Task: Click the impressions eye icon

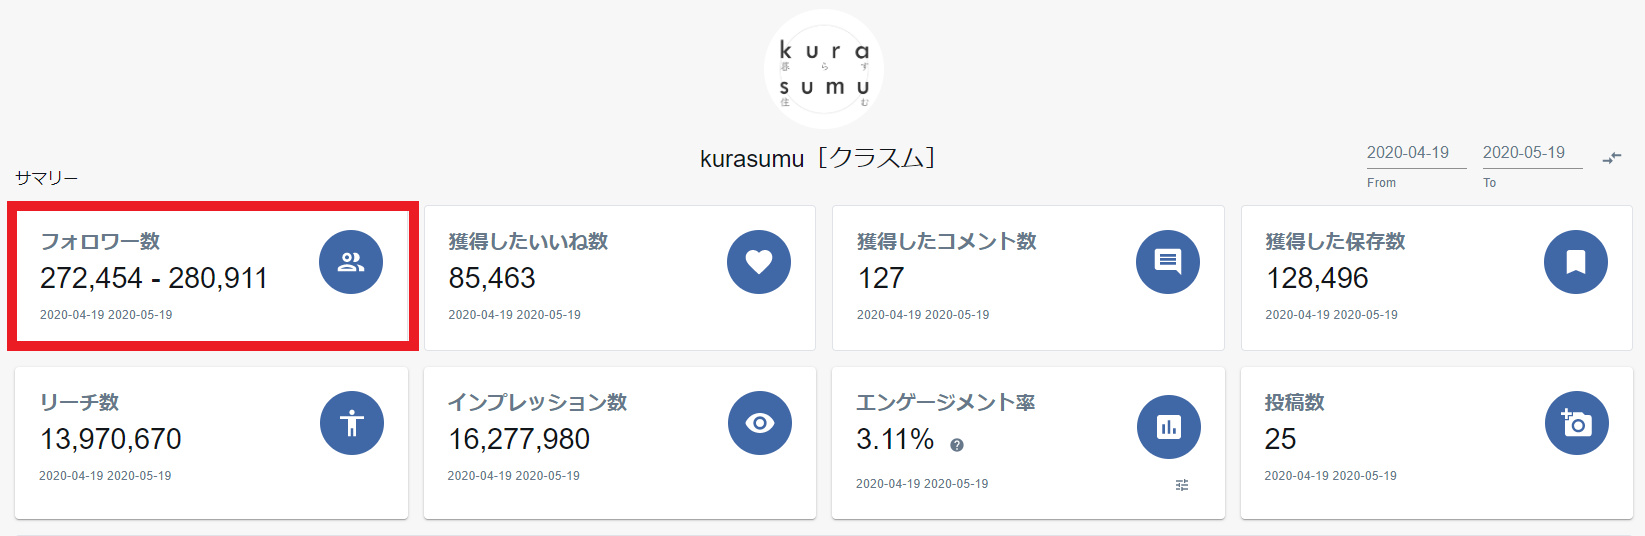Action: (760, 423)
